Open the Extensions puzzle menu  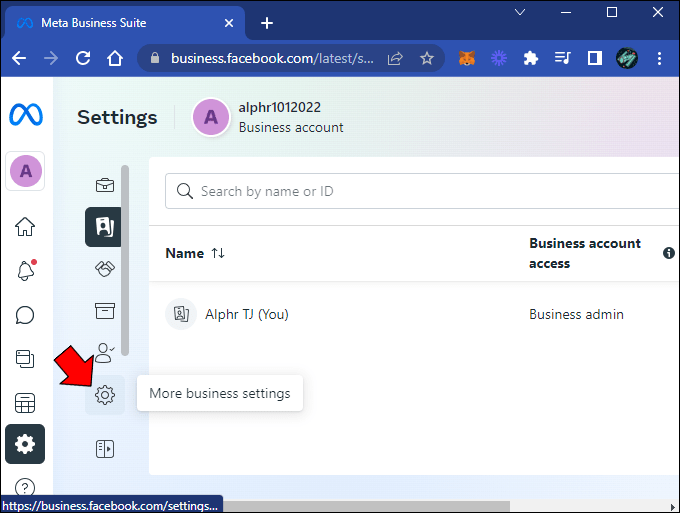click(531, 58)
